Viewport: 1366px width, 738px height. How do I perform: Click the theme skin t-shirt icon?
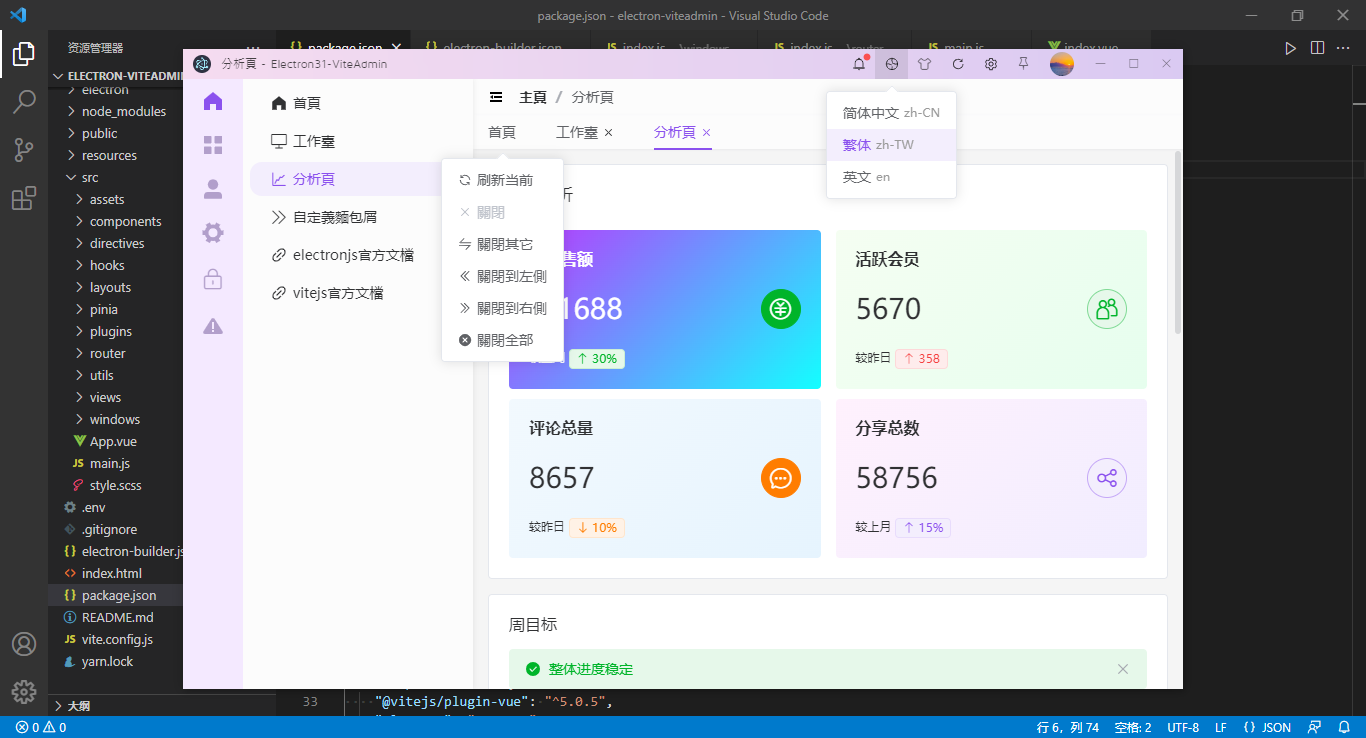923,63
